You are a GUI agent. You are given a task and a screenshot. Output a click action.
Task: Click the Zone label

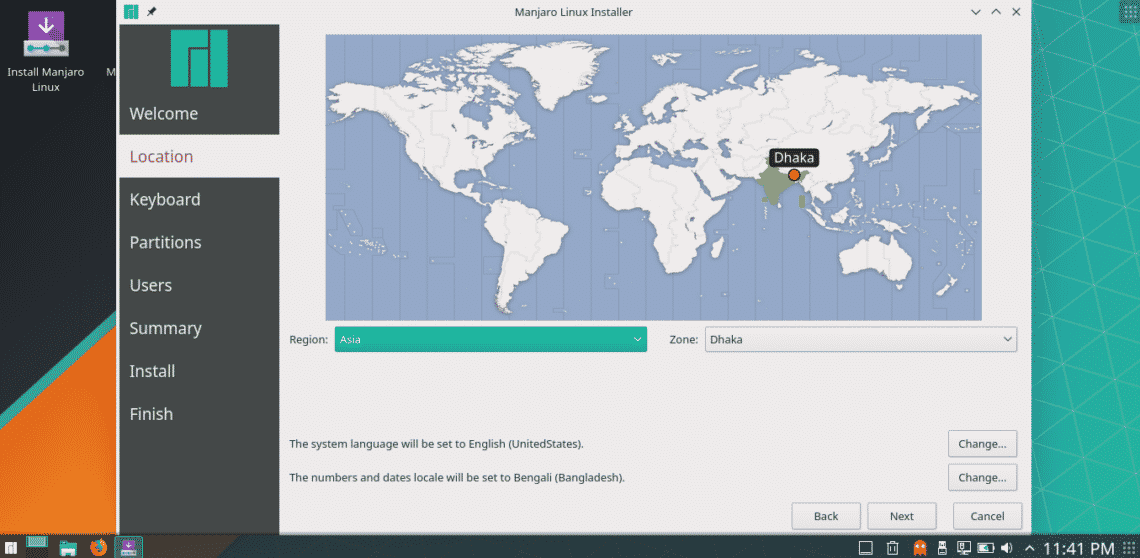tap(684, 339)
